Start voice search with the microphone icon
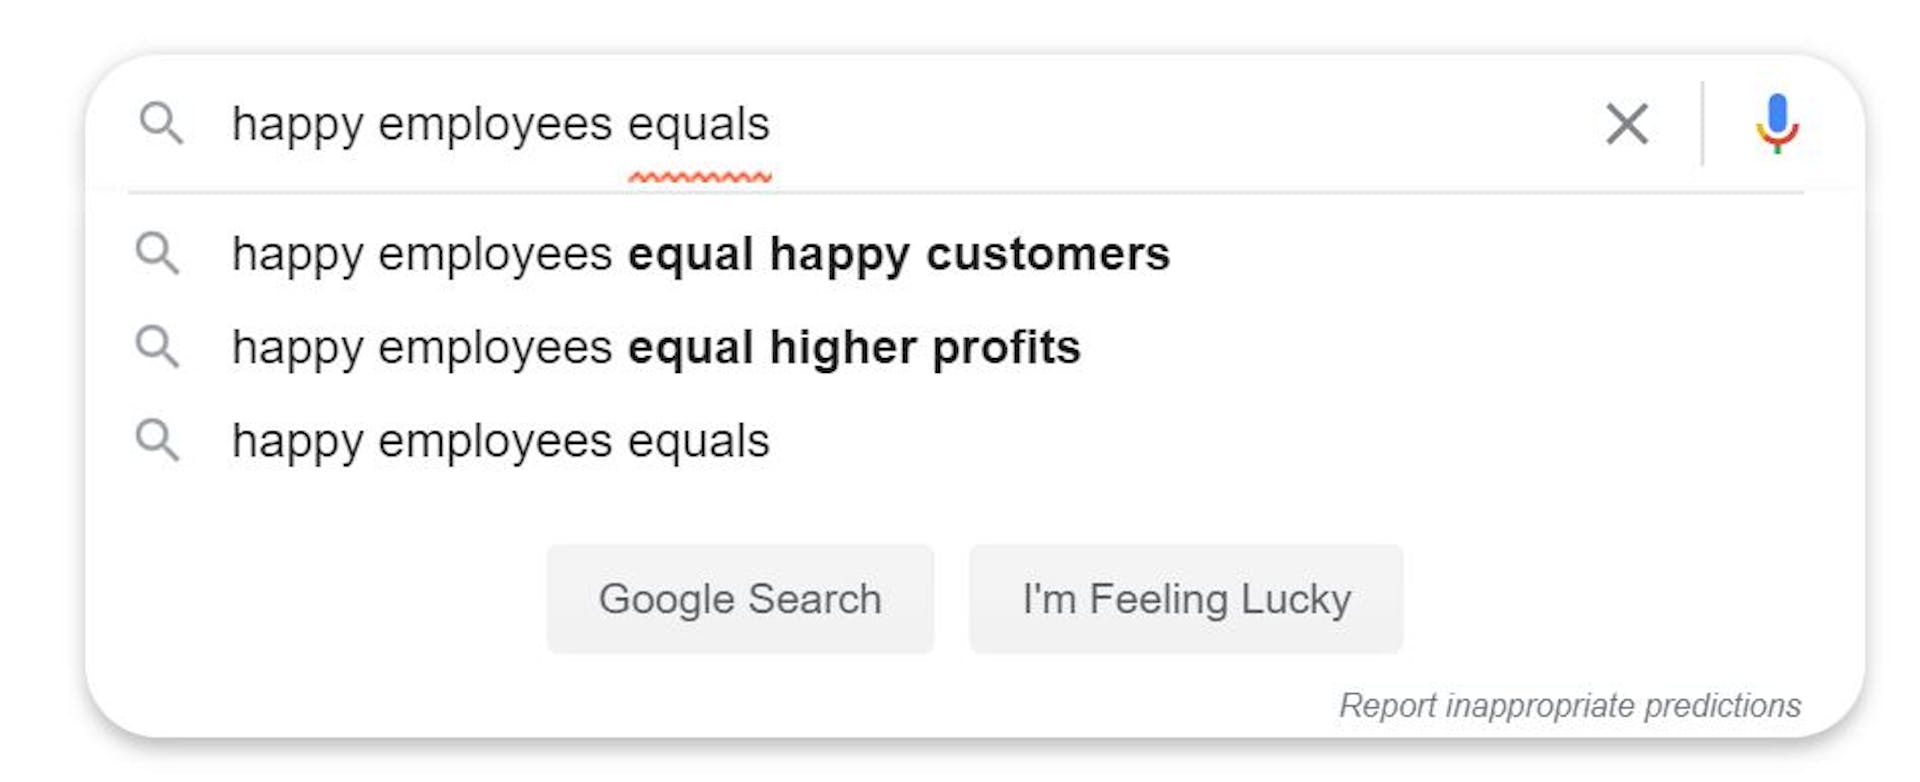 (1777, 124)
